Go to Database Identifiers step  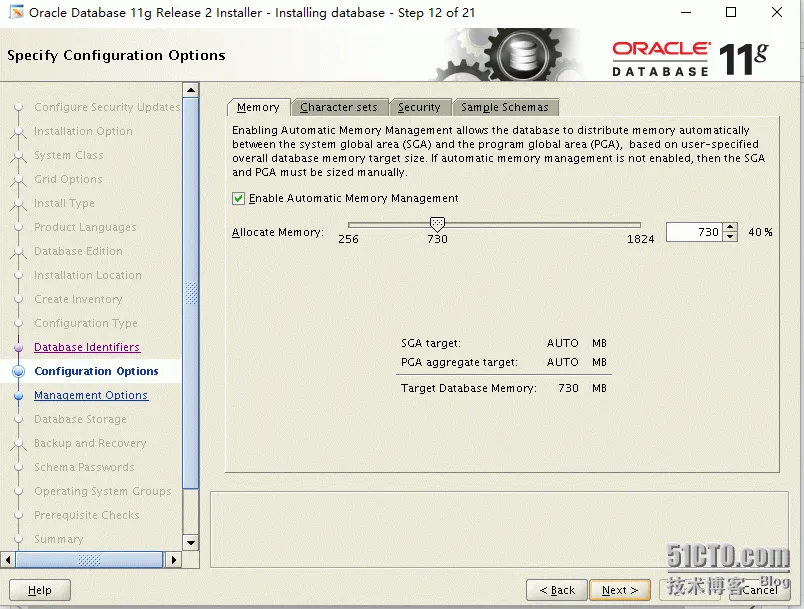[x=87, y=347]
